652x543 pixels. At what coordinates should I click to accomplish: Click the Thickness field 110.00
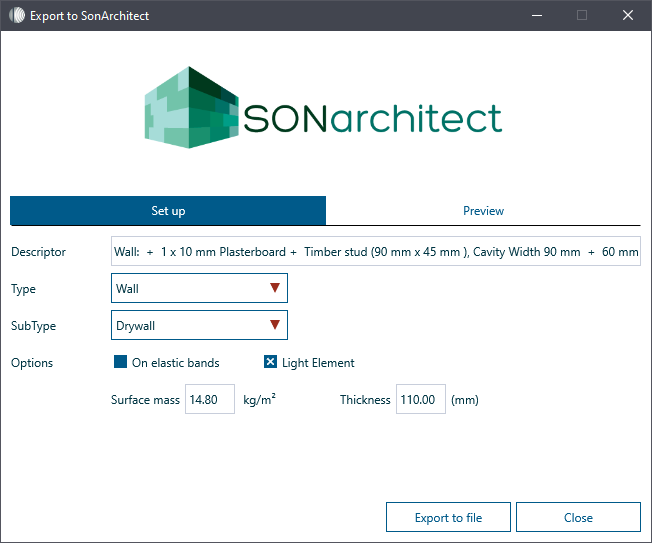point(420,399)
